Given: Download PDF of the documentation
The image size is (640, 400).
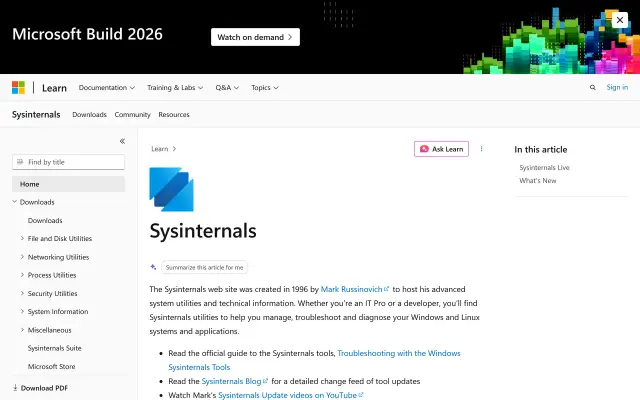Looking at the screenshot, I should 40,388.
